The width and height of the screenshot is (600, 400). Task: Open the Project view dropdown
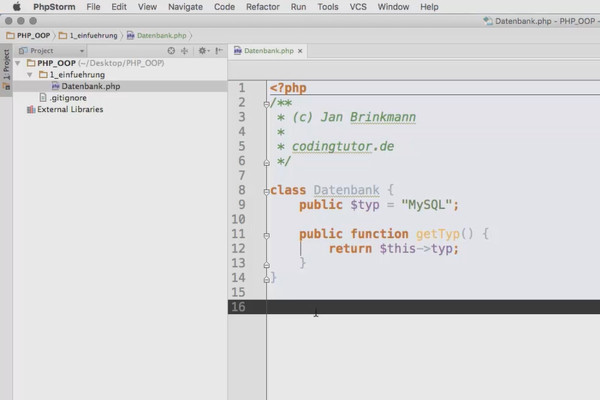(x=82, y=51)
